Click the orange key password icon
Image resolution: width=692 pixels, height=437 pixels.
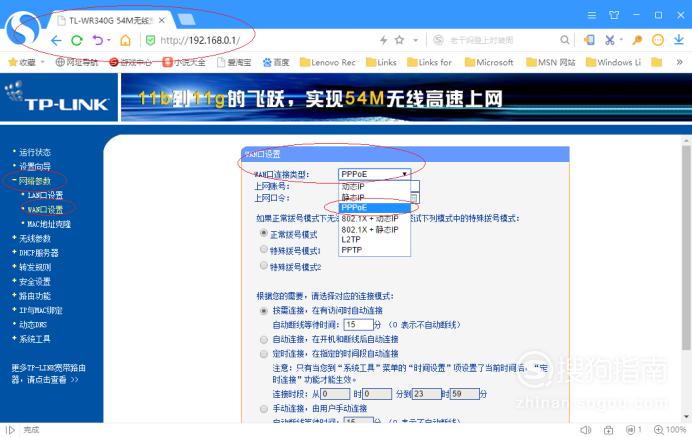[636, 40]
